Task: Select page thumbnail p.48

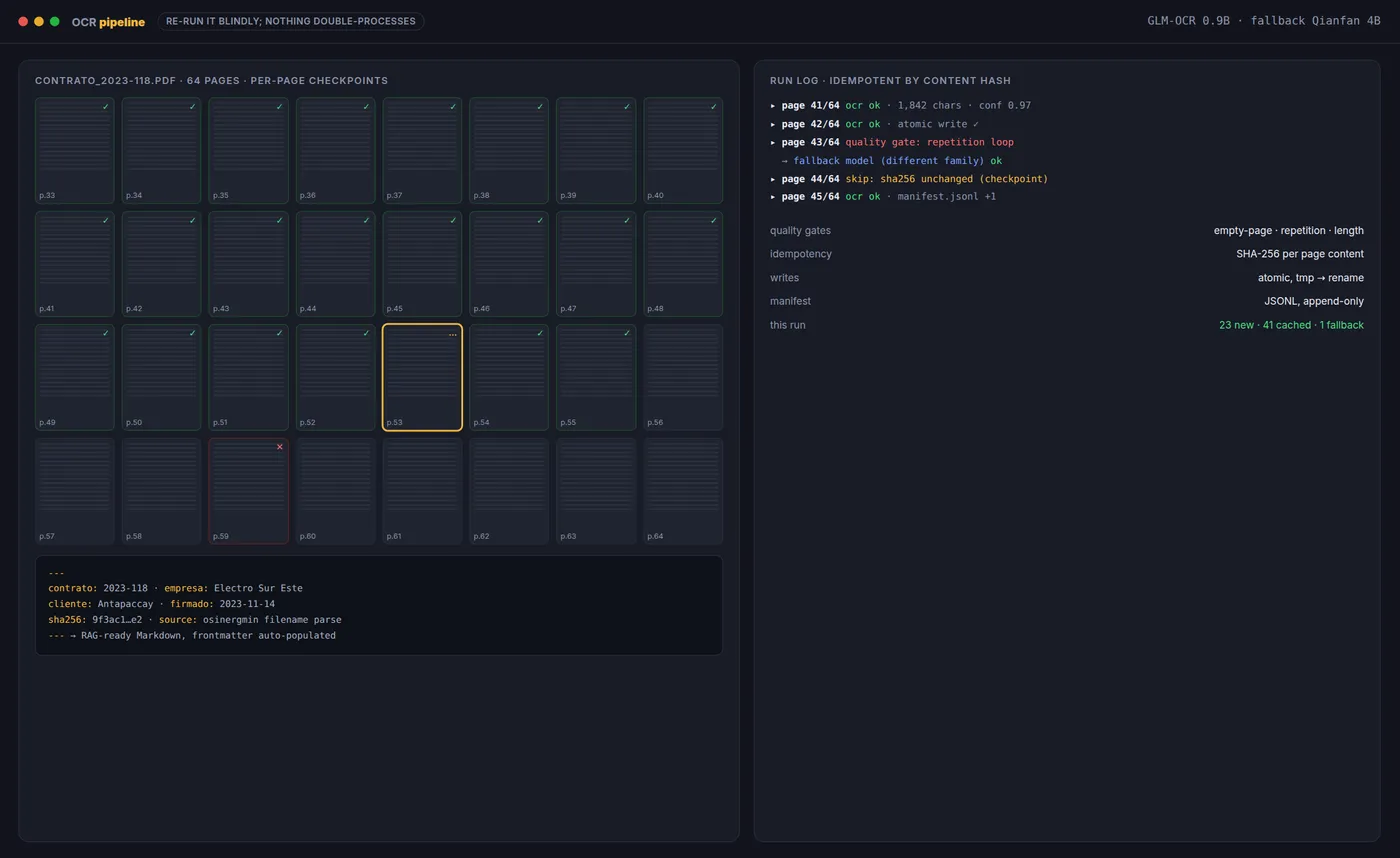Action: pos(683,264)
